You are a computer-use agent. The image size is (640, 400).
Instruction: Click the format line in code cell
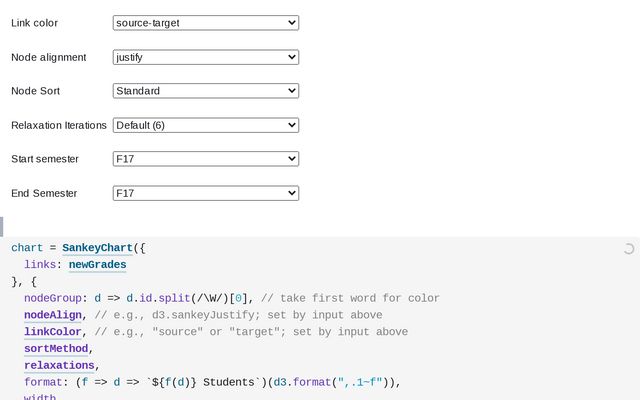200,381
